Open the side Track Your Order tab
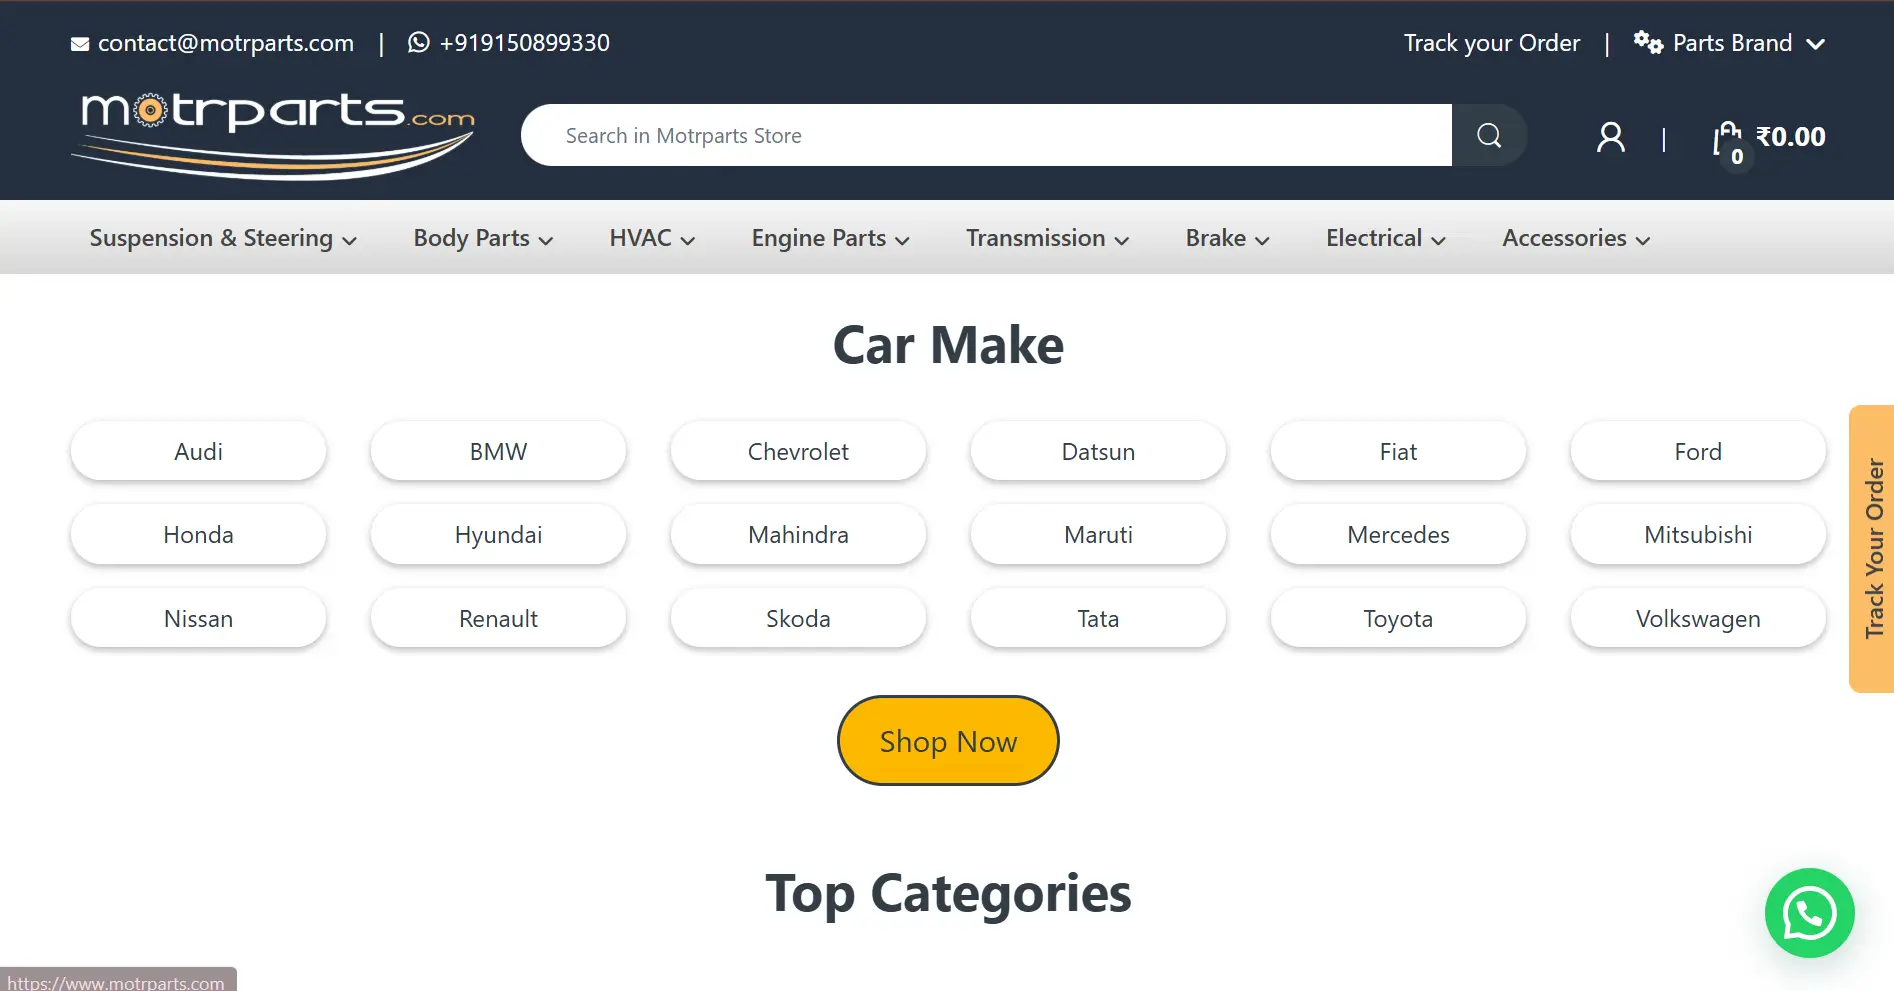This screenshot has height=991, width=1894. pos(1872,549)
